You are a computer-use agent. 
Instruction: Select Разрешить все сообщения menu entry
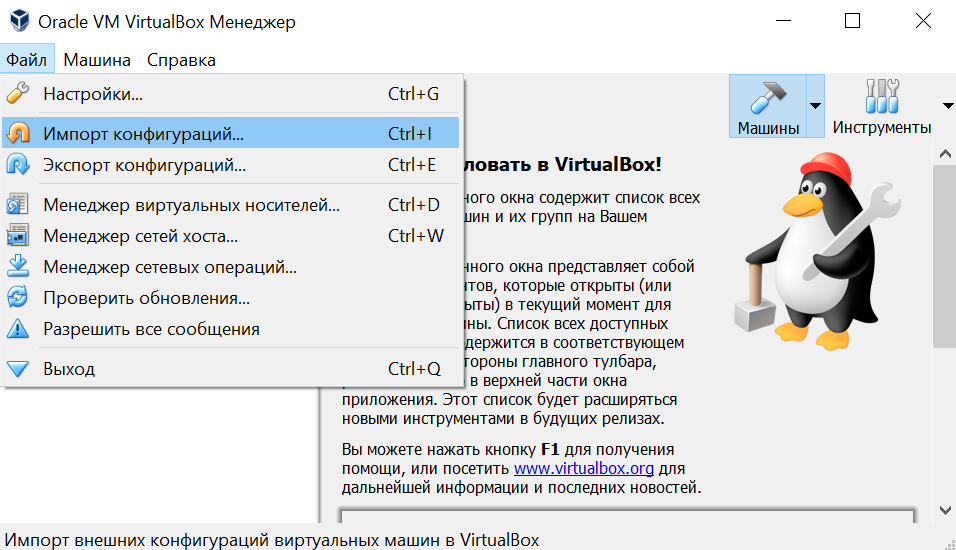(x=230, y=329)
